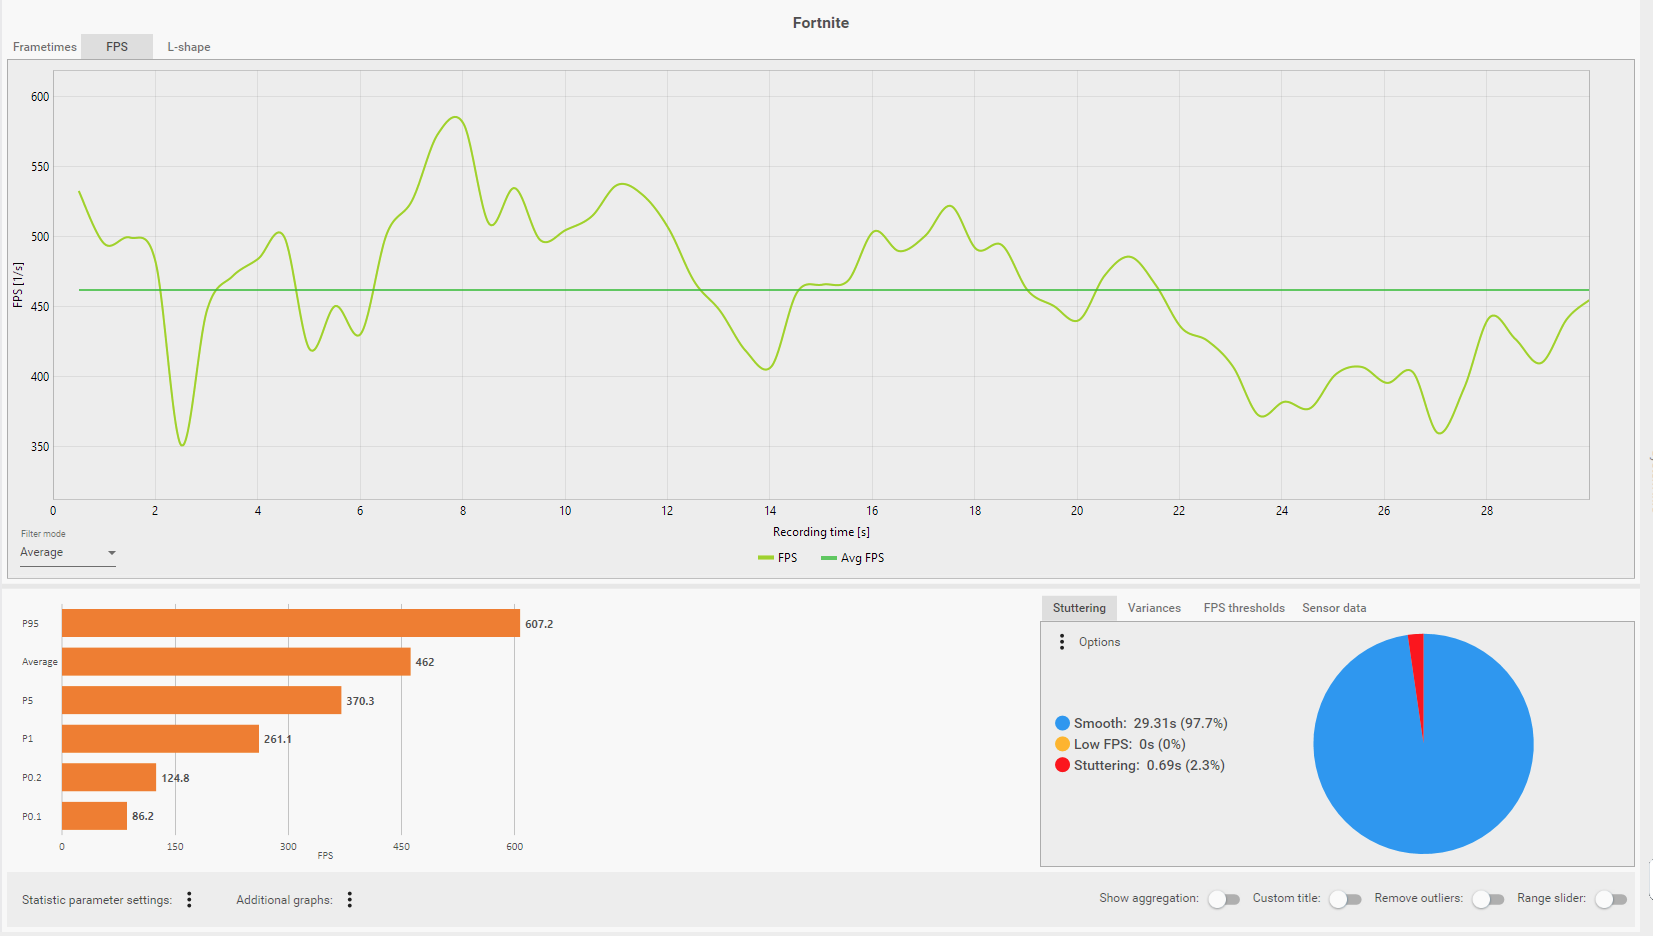Click the P0.1 bar in the chart
The height and width of the screenshot is (936, 1653).
coord(94,816)
